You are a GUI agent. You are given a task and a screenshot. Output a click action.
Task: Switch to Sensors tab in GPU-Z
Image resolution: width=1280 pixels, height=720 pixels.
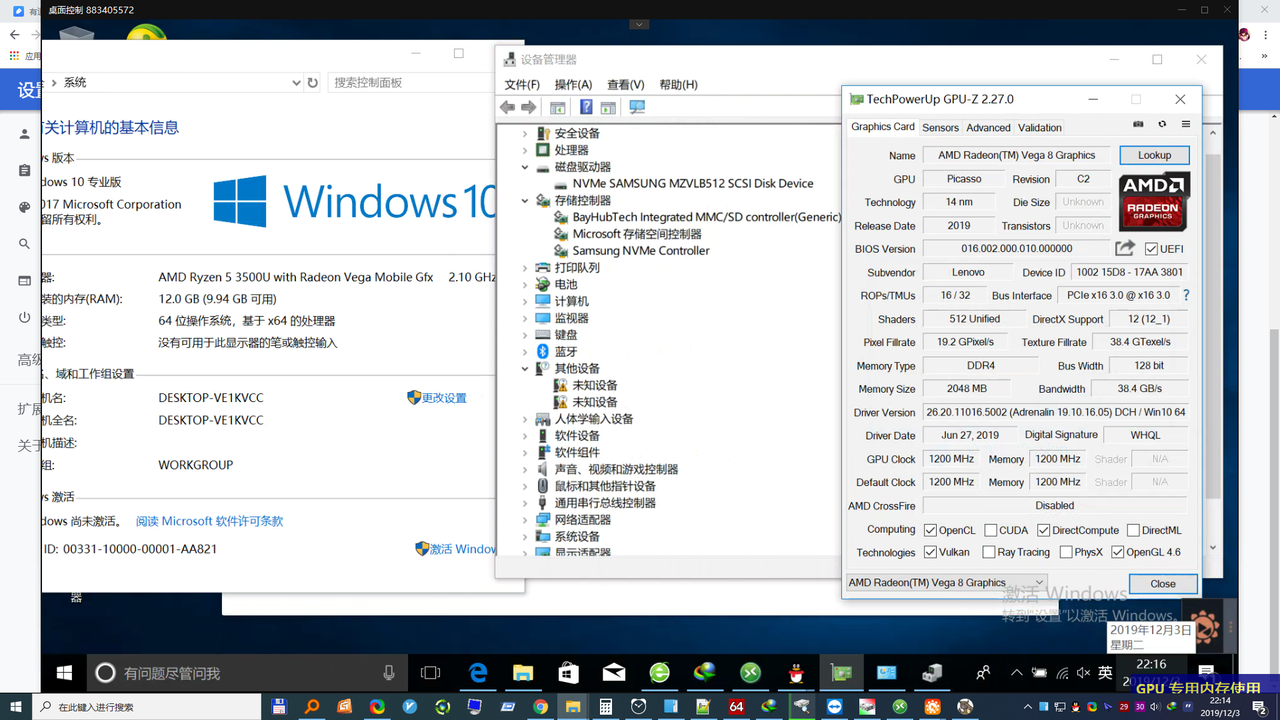(x=940, y=128)
